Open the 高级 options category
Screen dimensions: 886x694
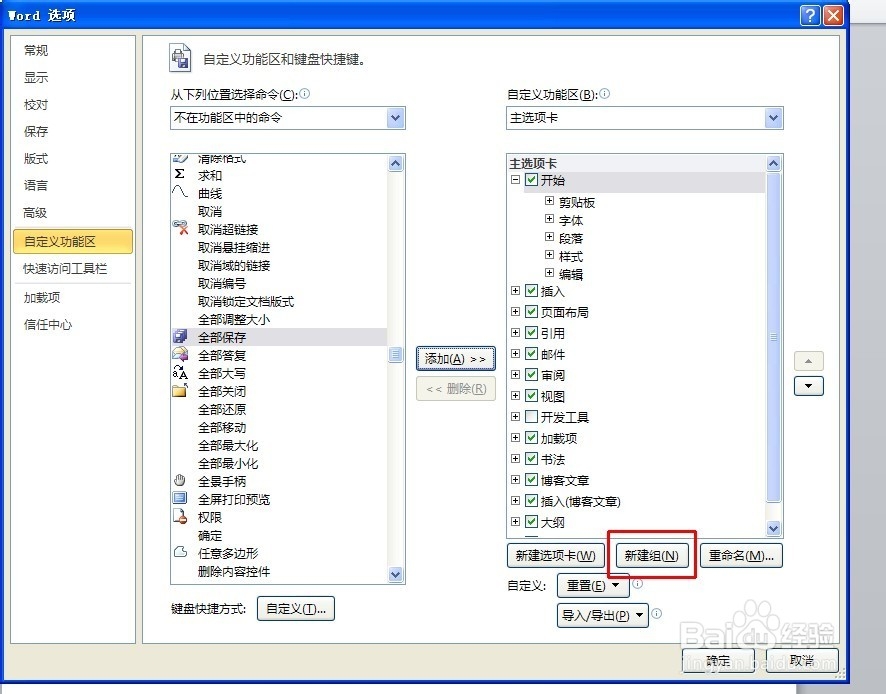35,213
